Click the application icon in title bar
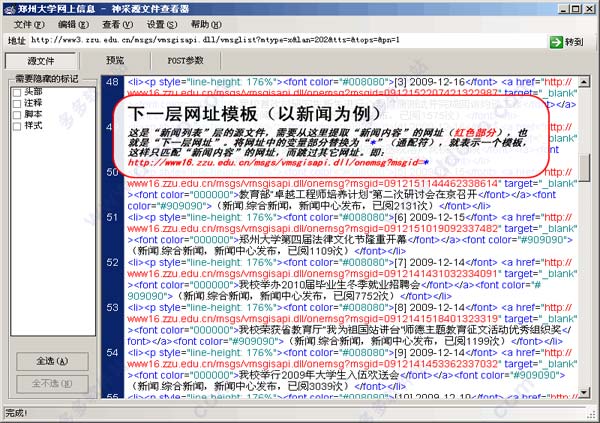 point(9,9)
